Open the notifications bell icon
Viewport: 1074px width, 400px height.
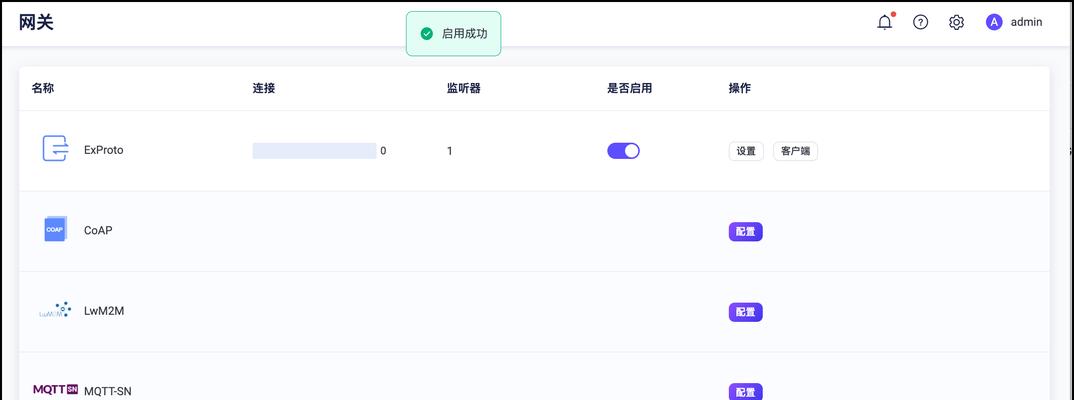(885, 22)
